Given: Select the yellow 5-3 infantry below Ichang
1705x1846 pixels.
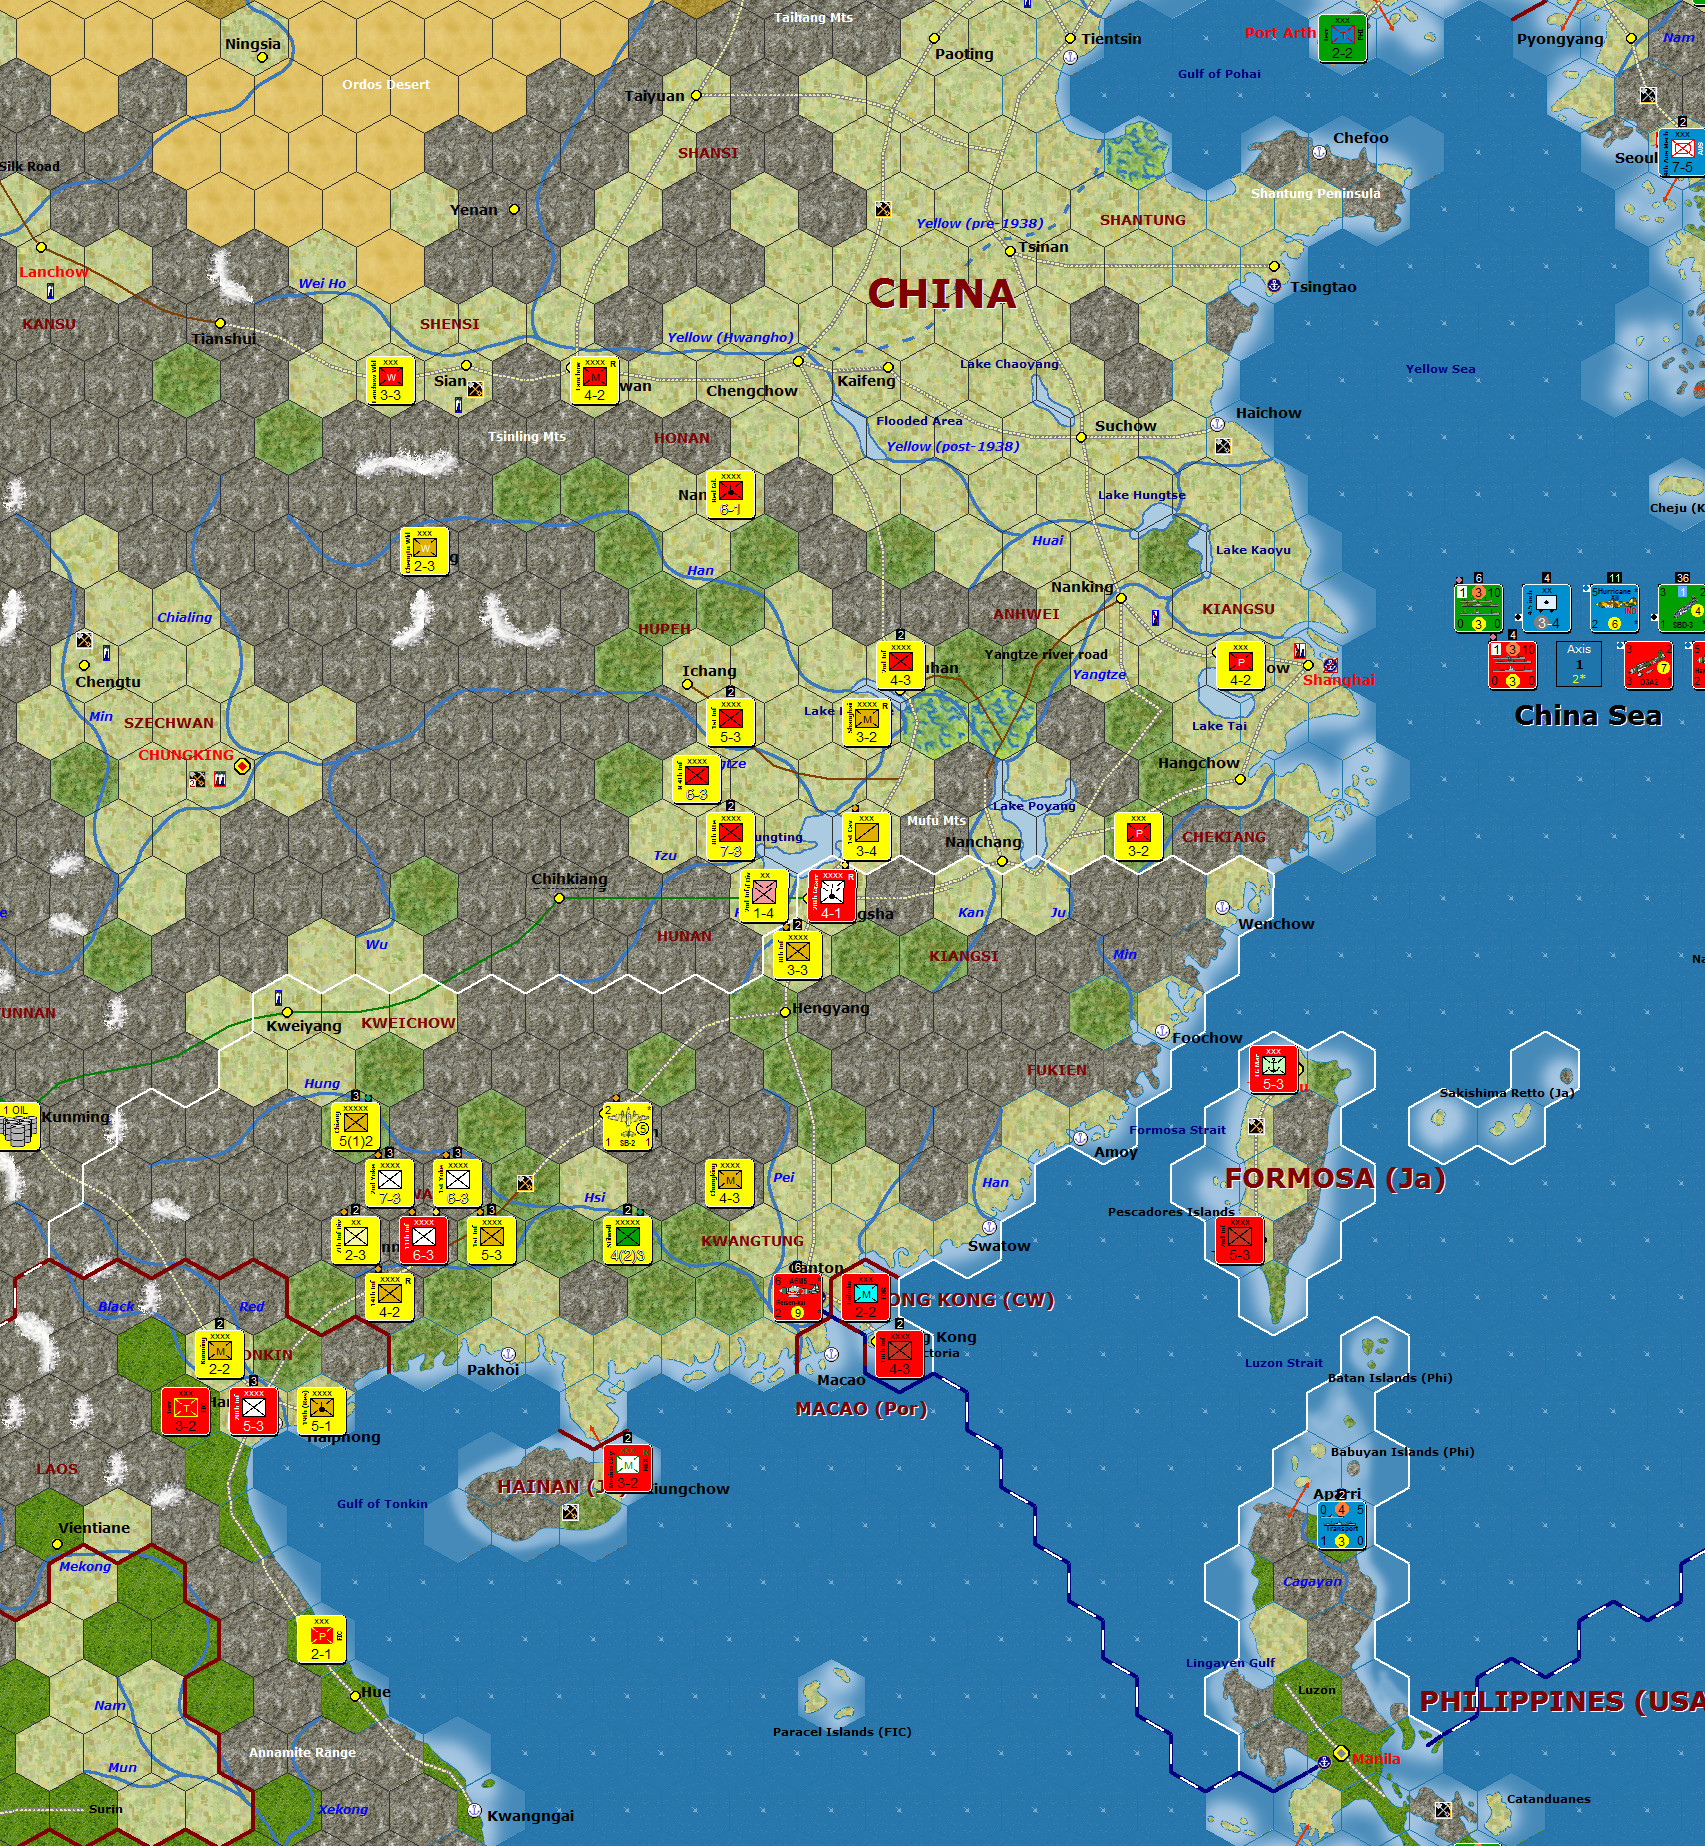Looking at the screenshot, I should click(730, 723).
